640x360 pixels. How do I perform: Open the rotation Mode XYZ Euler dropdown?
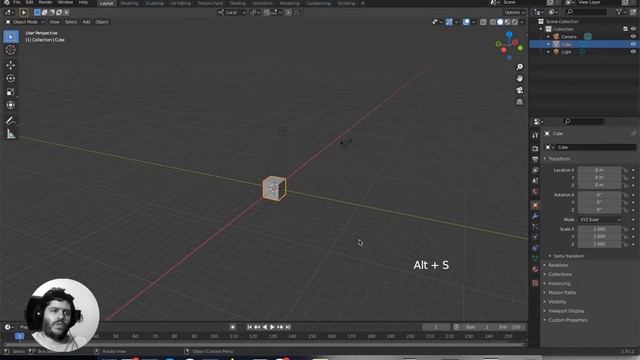click(600, 220)
